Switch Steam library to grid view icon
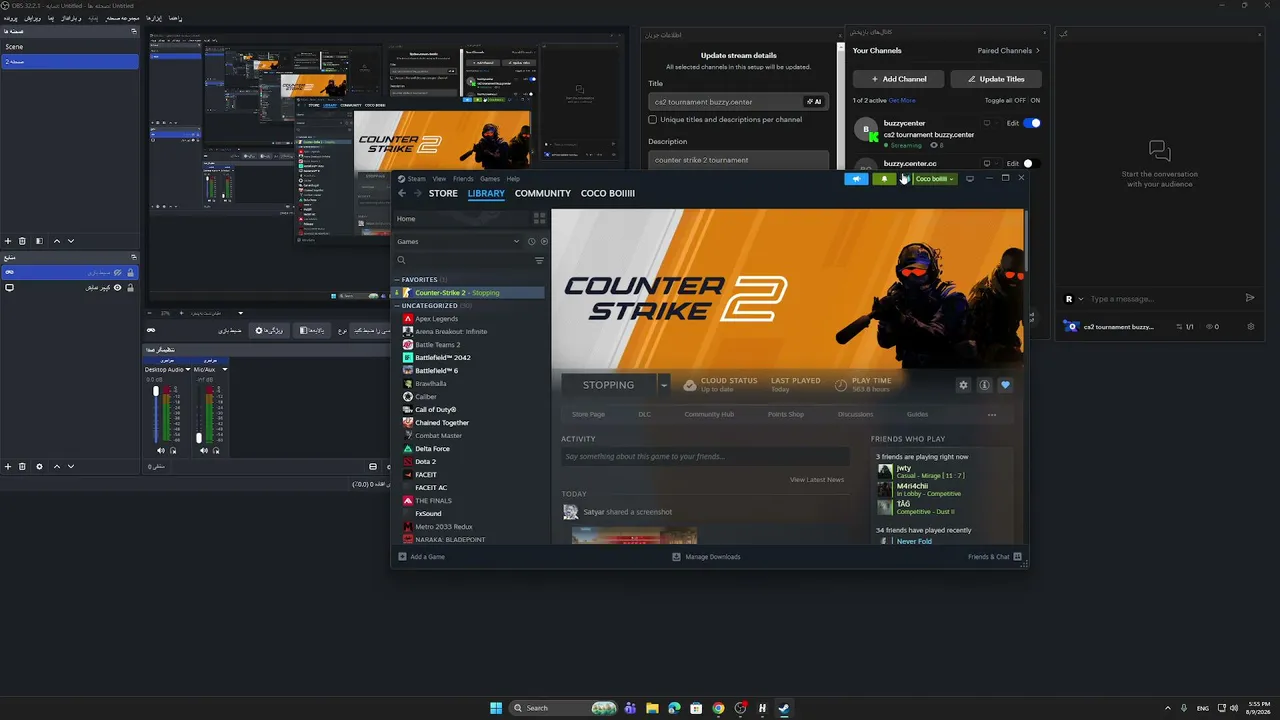1280x720 pixels. [540, 218]
